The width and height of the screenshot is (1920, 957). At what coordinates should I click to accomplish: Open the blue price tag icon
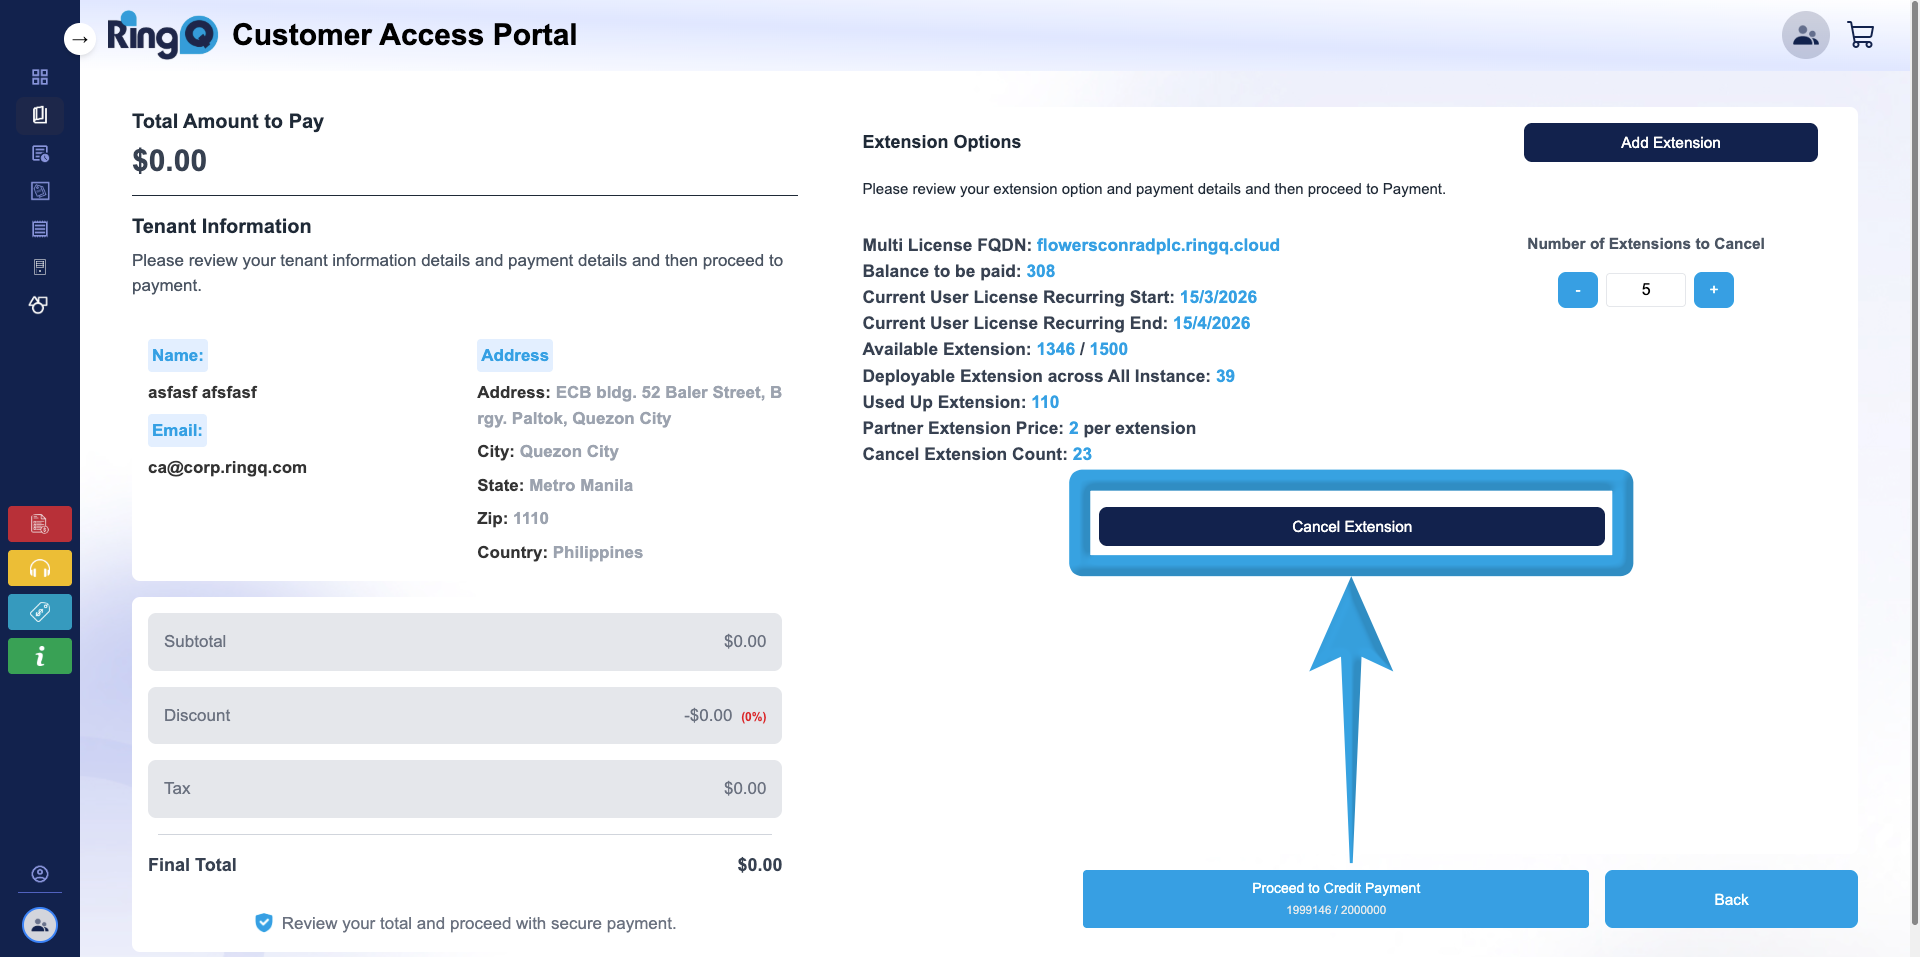pyautogui.click(x=40, y=612)
